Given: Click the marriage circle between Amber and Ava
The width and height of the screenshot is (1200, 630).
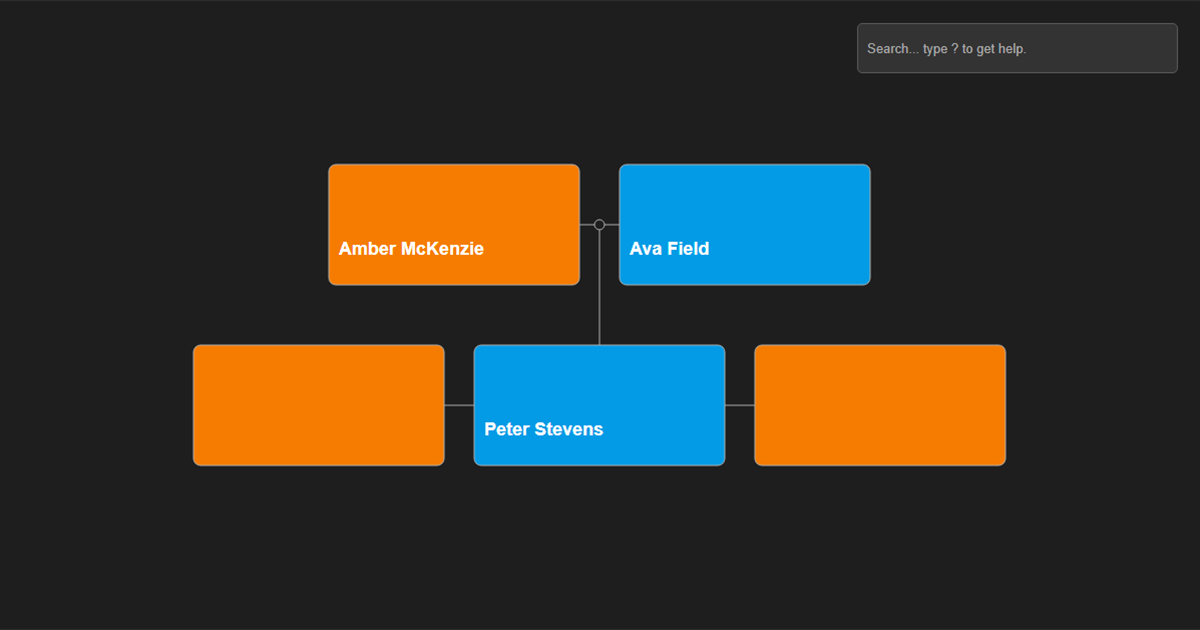Looking at the screenshot, I should (599, 225).
